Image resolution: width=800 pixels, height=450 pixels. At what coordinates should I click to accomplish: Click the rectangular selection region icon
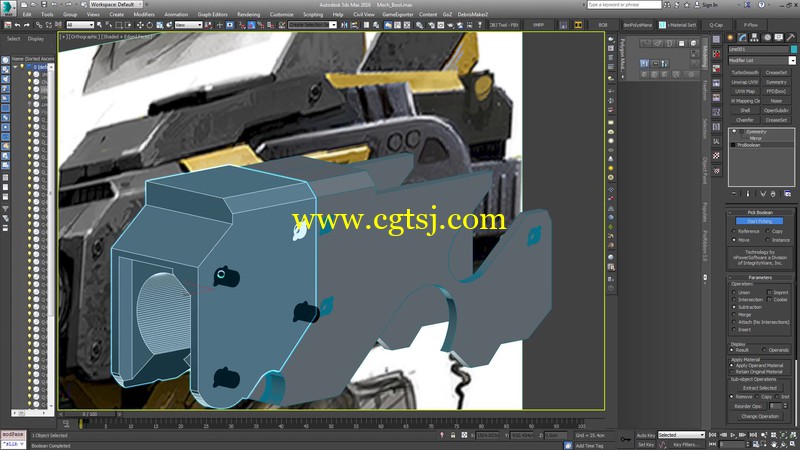(119, 24)
